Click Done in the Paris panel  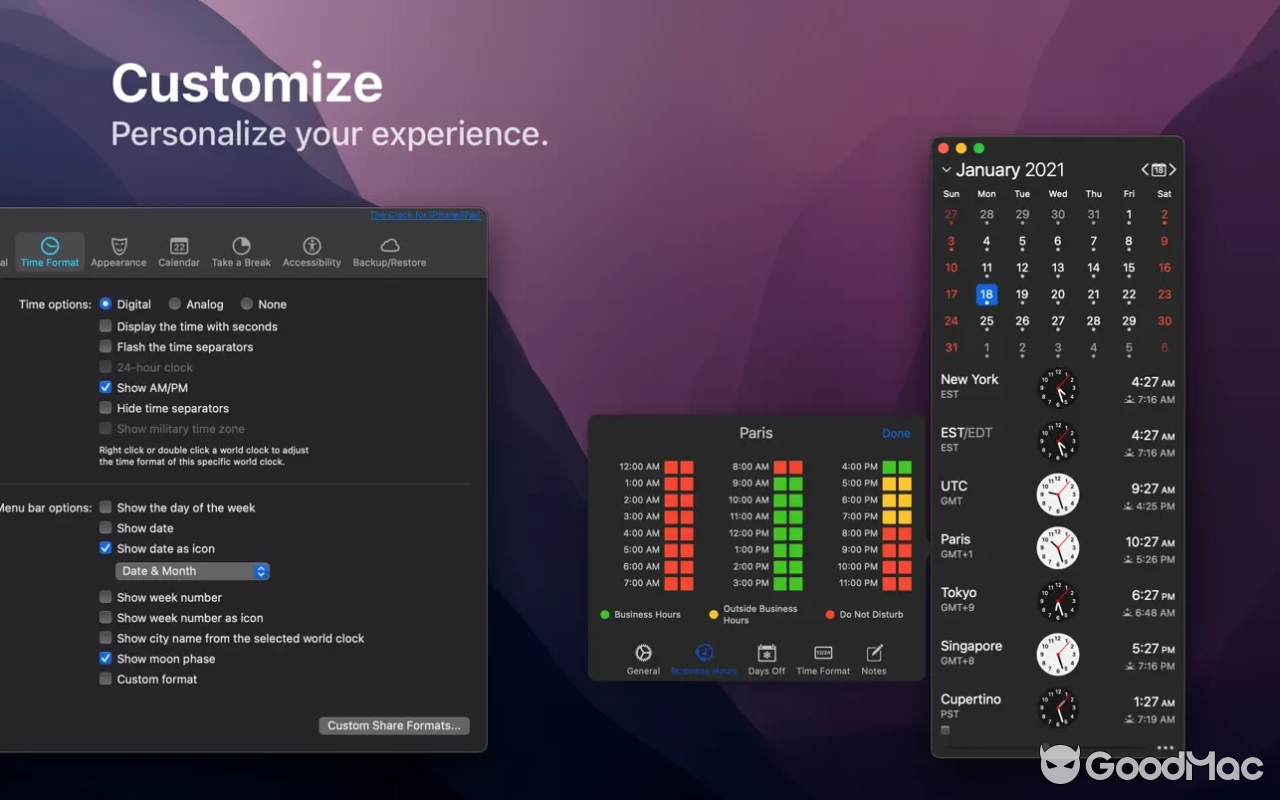click(896, 433)
